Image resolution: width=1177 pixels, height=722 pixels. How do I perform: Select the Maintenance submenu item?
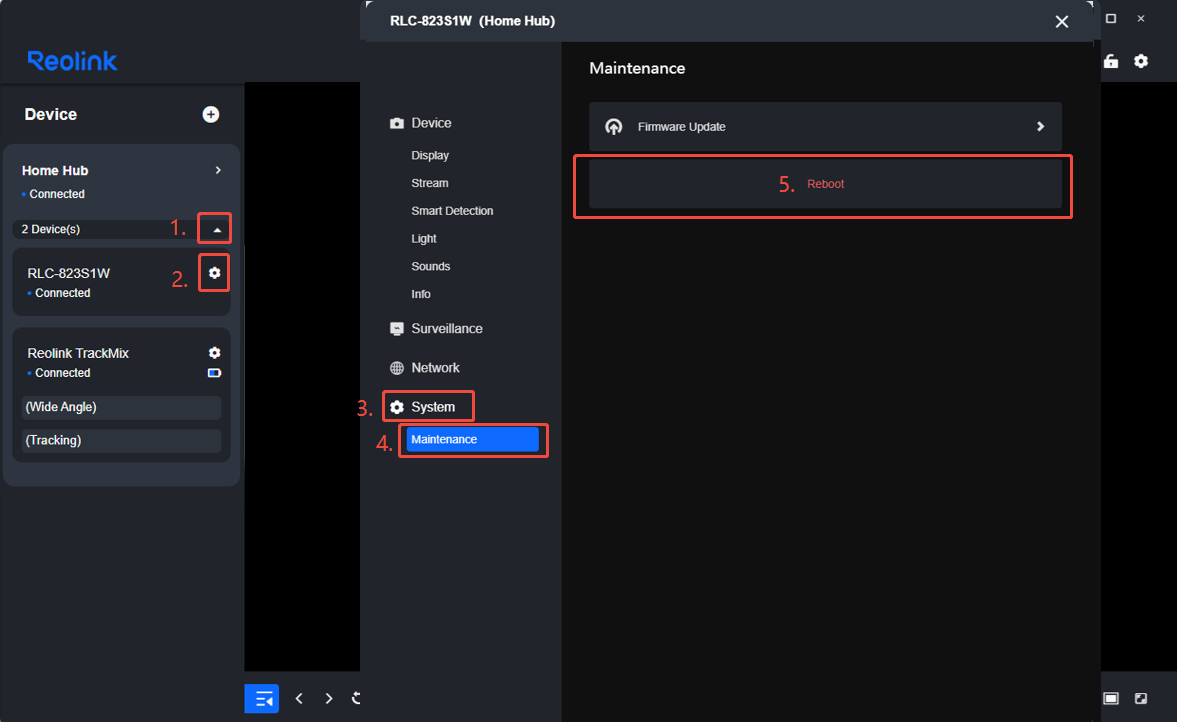point(472,440)
